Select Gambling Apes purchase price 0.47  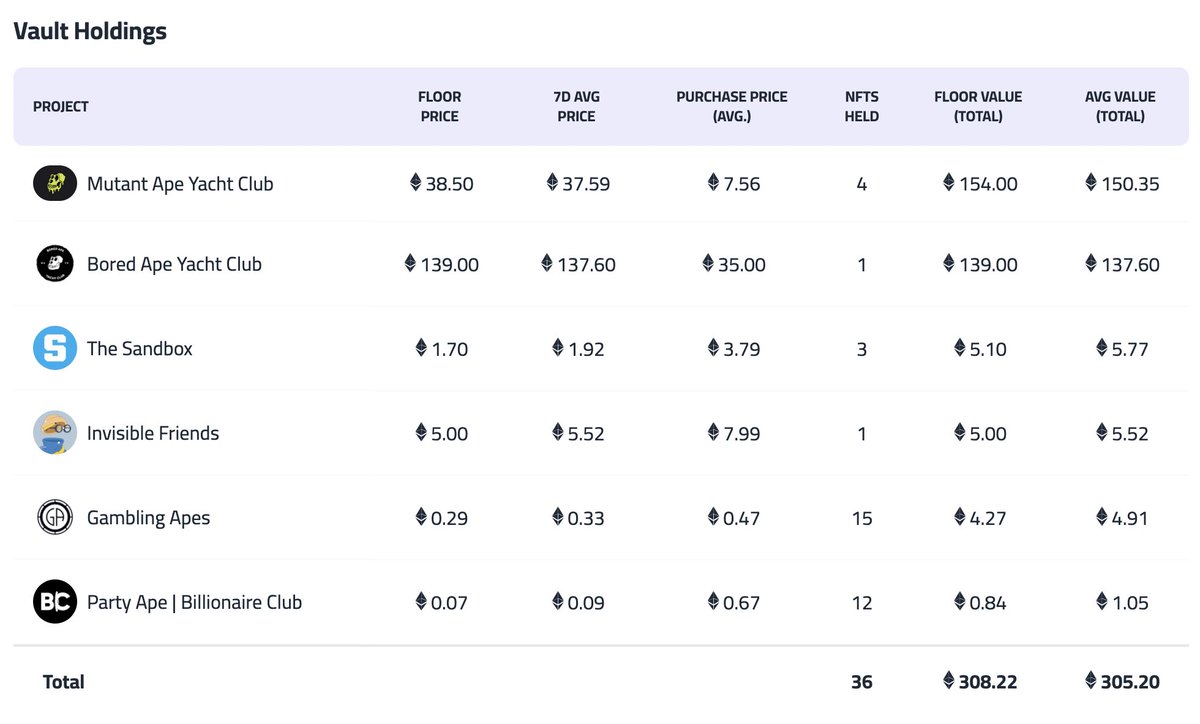(x=734, y=518)
